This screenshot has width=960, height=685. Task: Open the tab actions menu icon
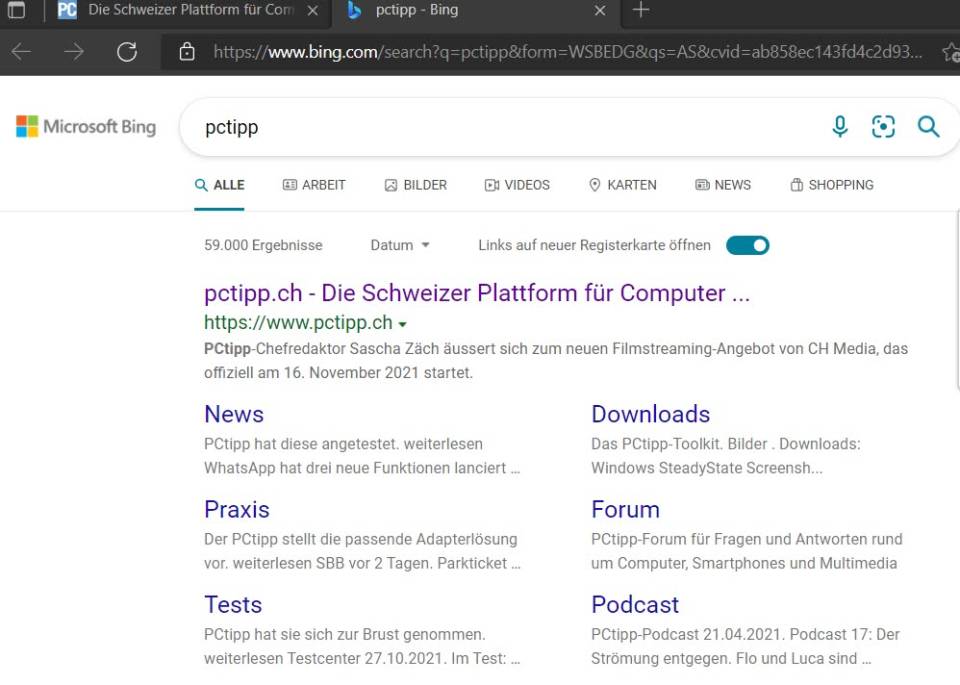point(17,10)
